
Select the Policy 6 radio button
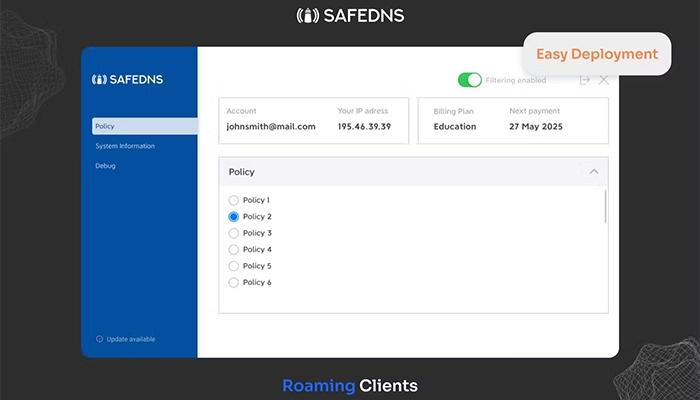coord(233,283)
